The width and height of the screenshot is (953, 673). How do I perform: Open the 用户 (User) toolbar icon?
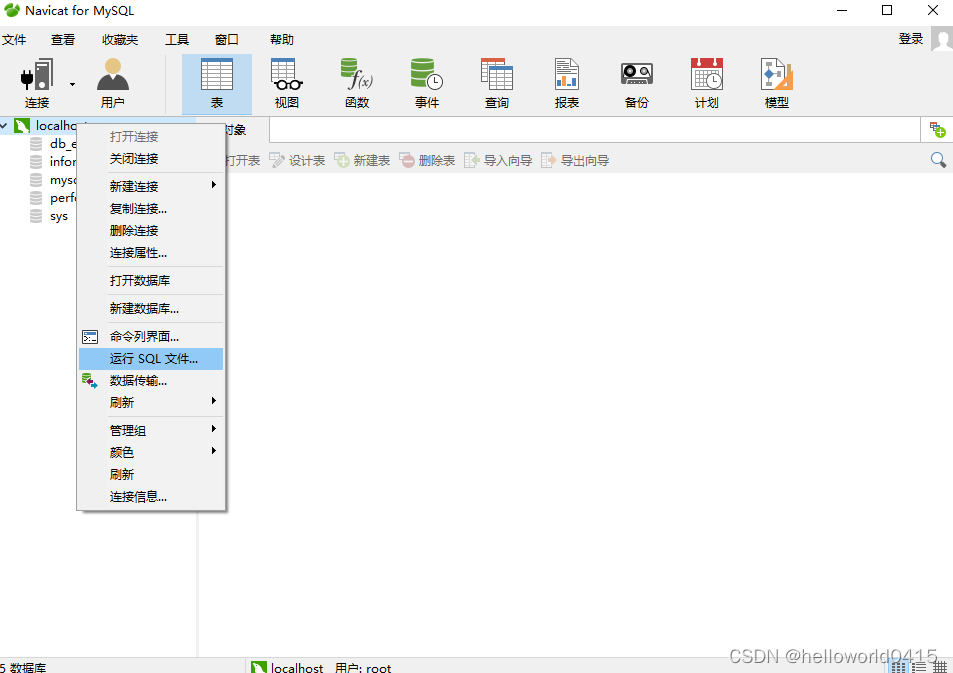112,83
